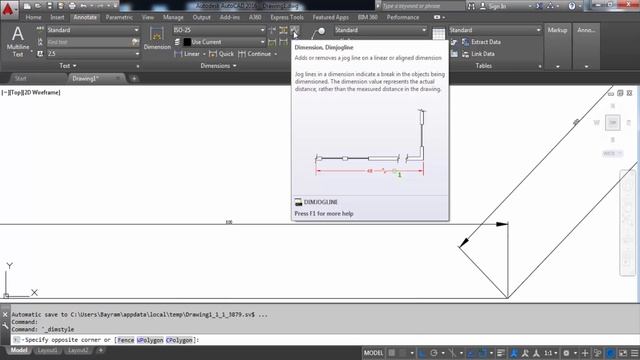Open the Insert ribbon tab

click(x=57, y=18)
